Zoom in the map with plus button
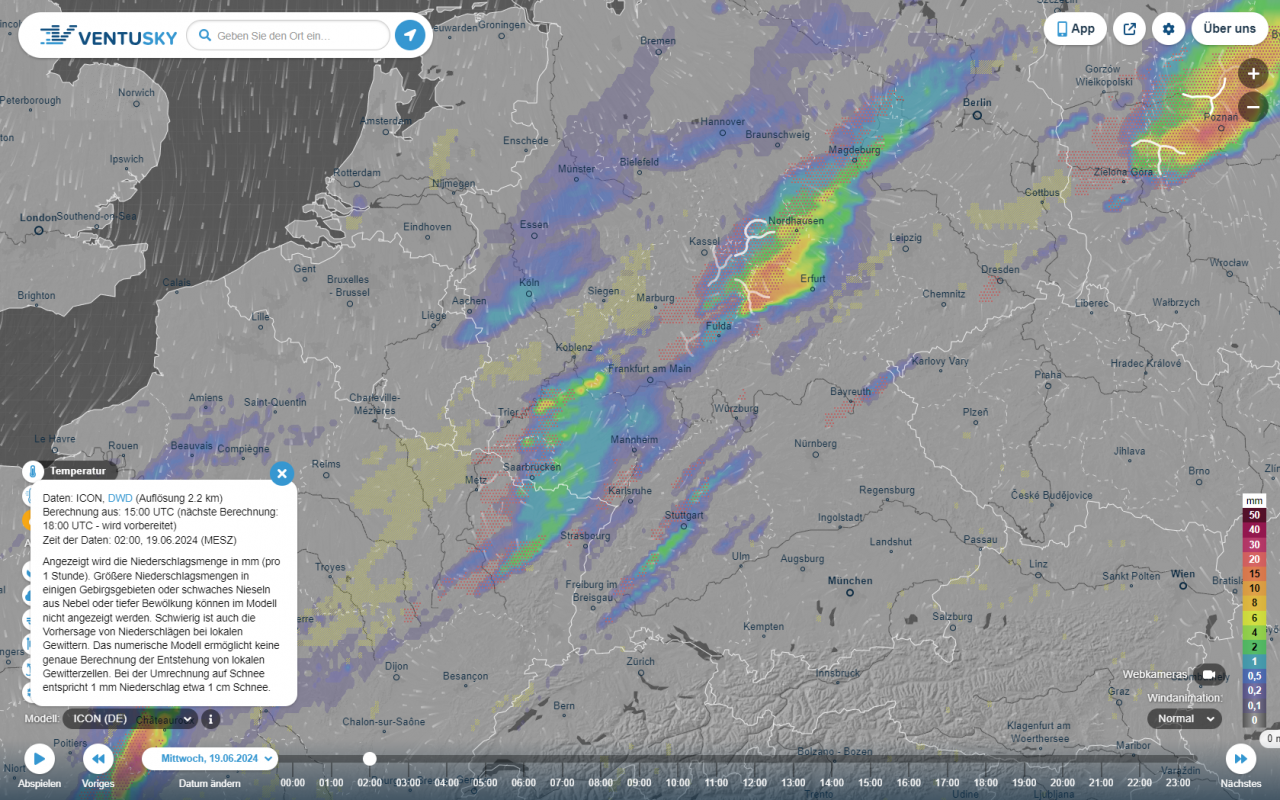1280x800 pixels. coord(1253,73)
